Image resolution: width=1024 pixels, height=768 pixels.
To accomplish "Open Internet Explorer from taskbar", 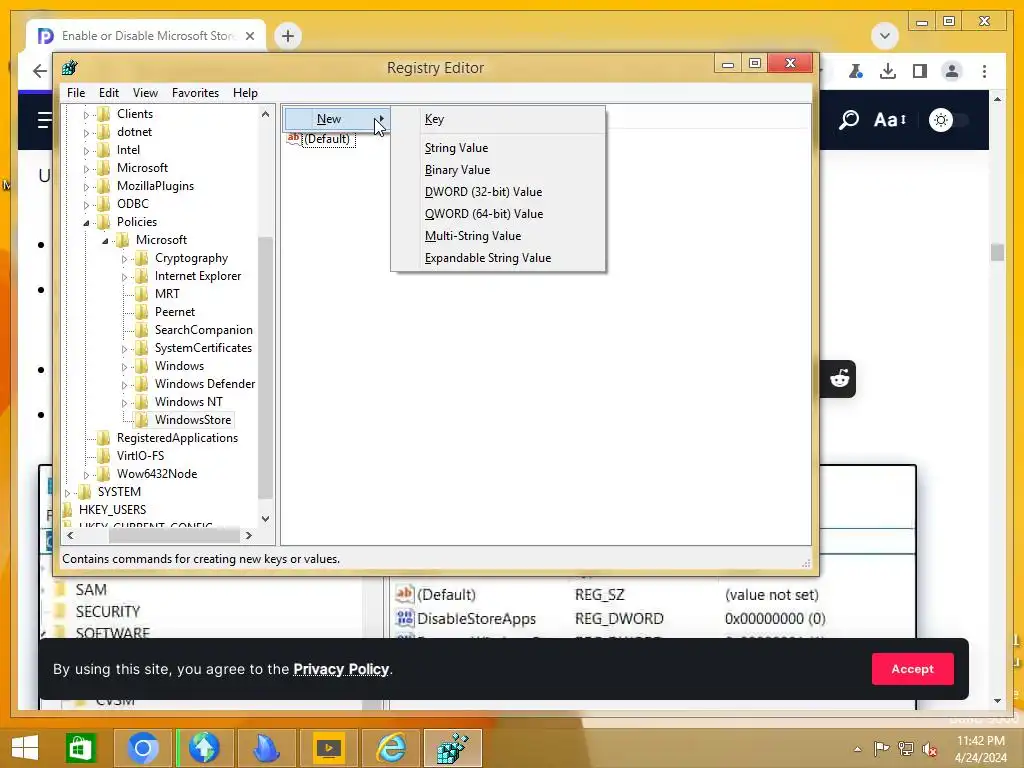I will pos(391,748).
